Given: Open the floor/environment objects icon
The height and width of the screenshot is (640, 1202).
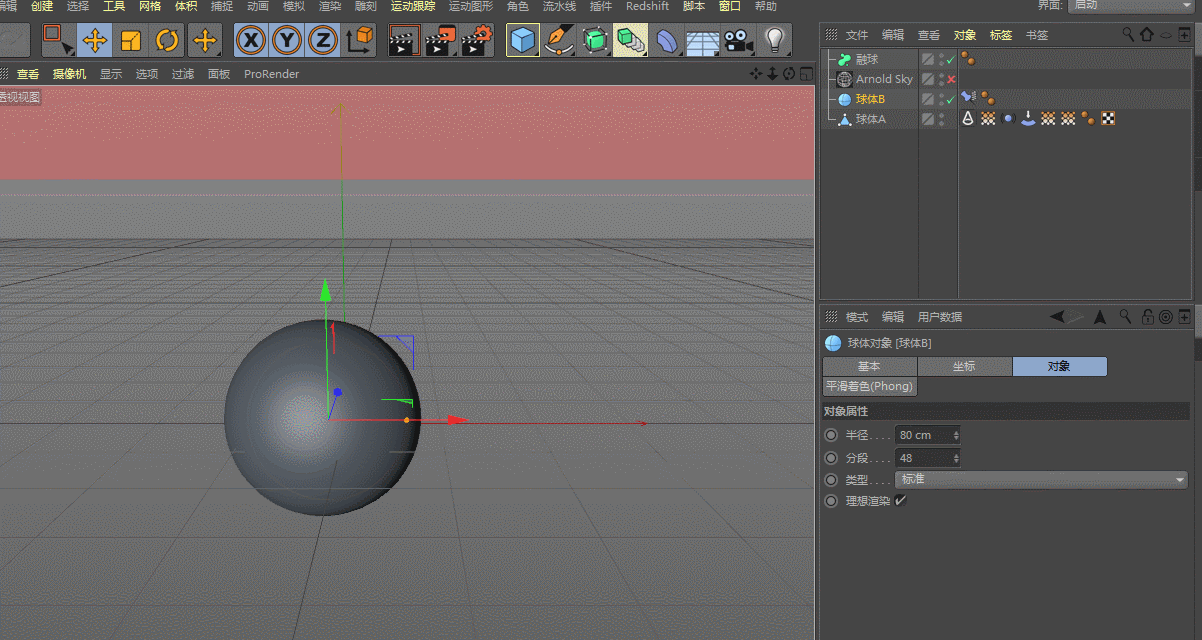Looking at the screenshot, I should click(703, 40).
